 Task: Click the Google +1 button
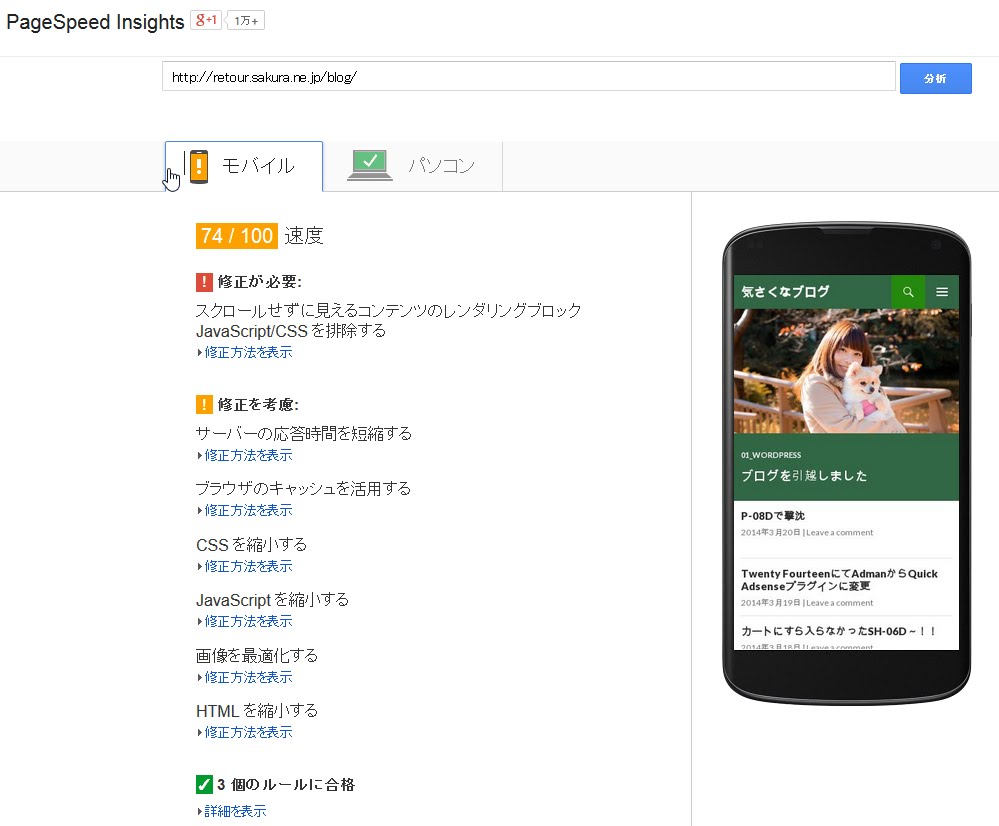(x=206, y=20)
